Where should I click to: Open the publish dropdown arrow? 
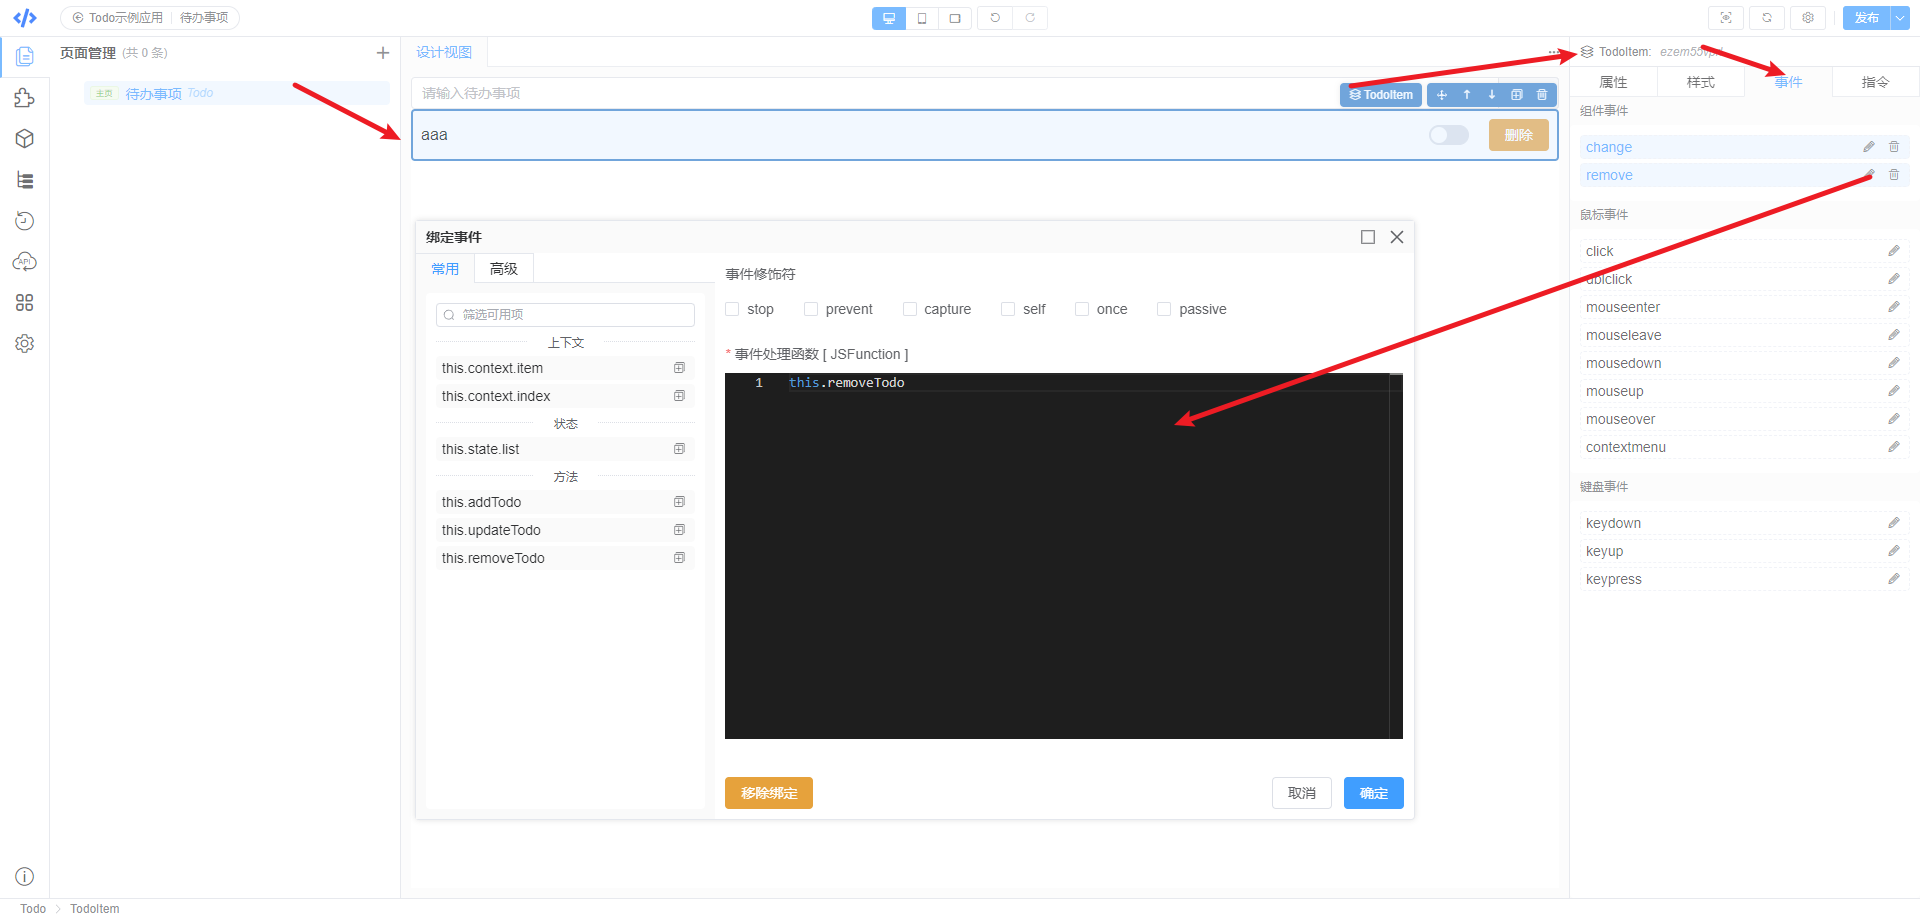click(x=1900, y=18)
